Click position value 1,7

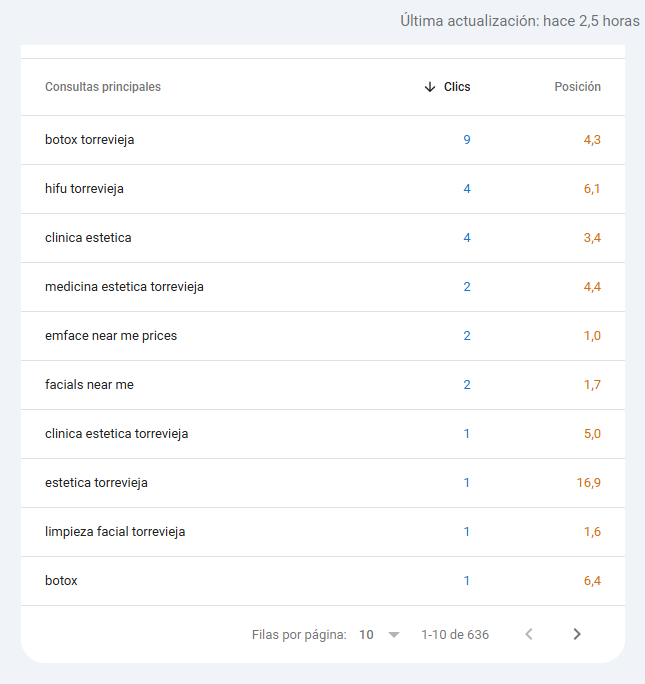[592, 385]
